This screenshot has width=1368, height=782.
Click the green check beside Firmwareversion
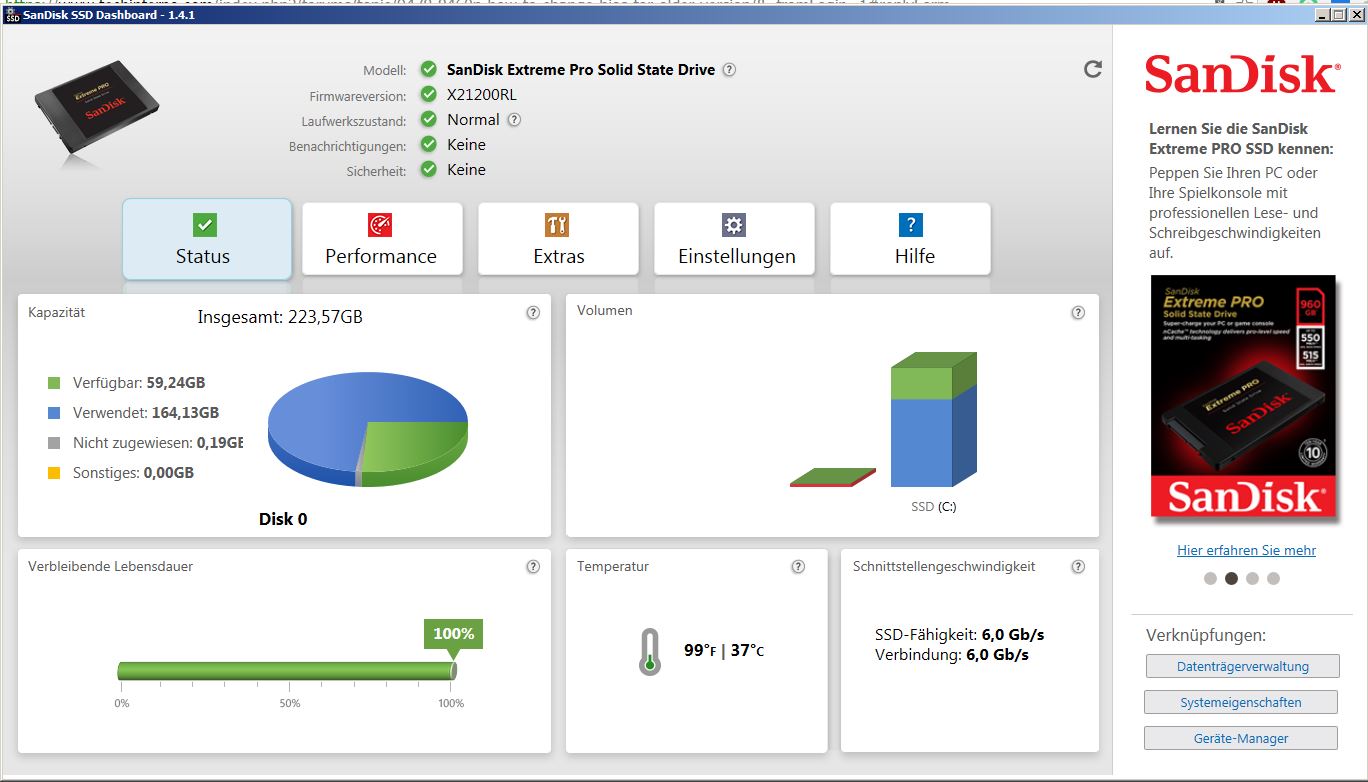click(429, 95)
